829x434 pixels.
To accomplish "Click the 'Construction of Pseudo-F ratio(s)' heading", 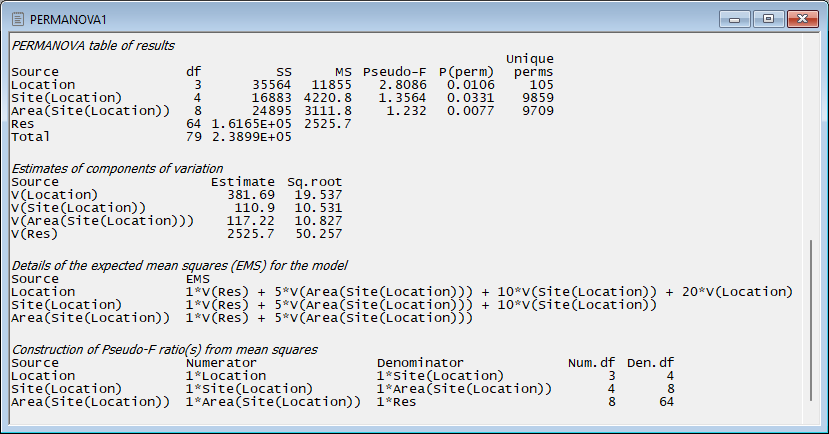I will pos(164,348).
